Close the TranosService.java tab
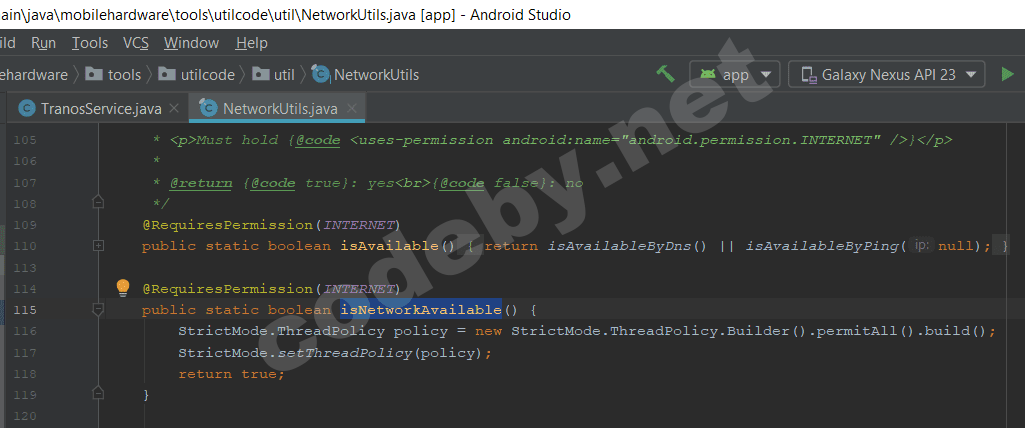The width and height of the screenshot is (1025, 428). [x=174, y=108]
